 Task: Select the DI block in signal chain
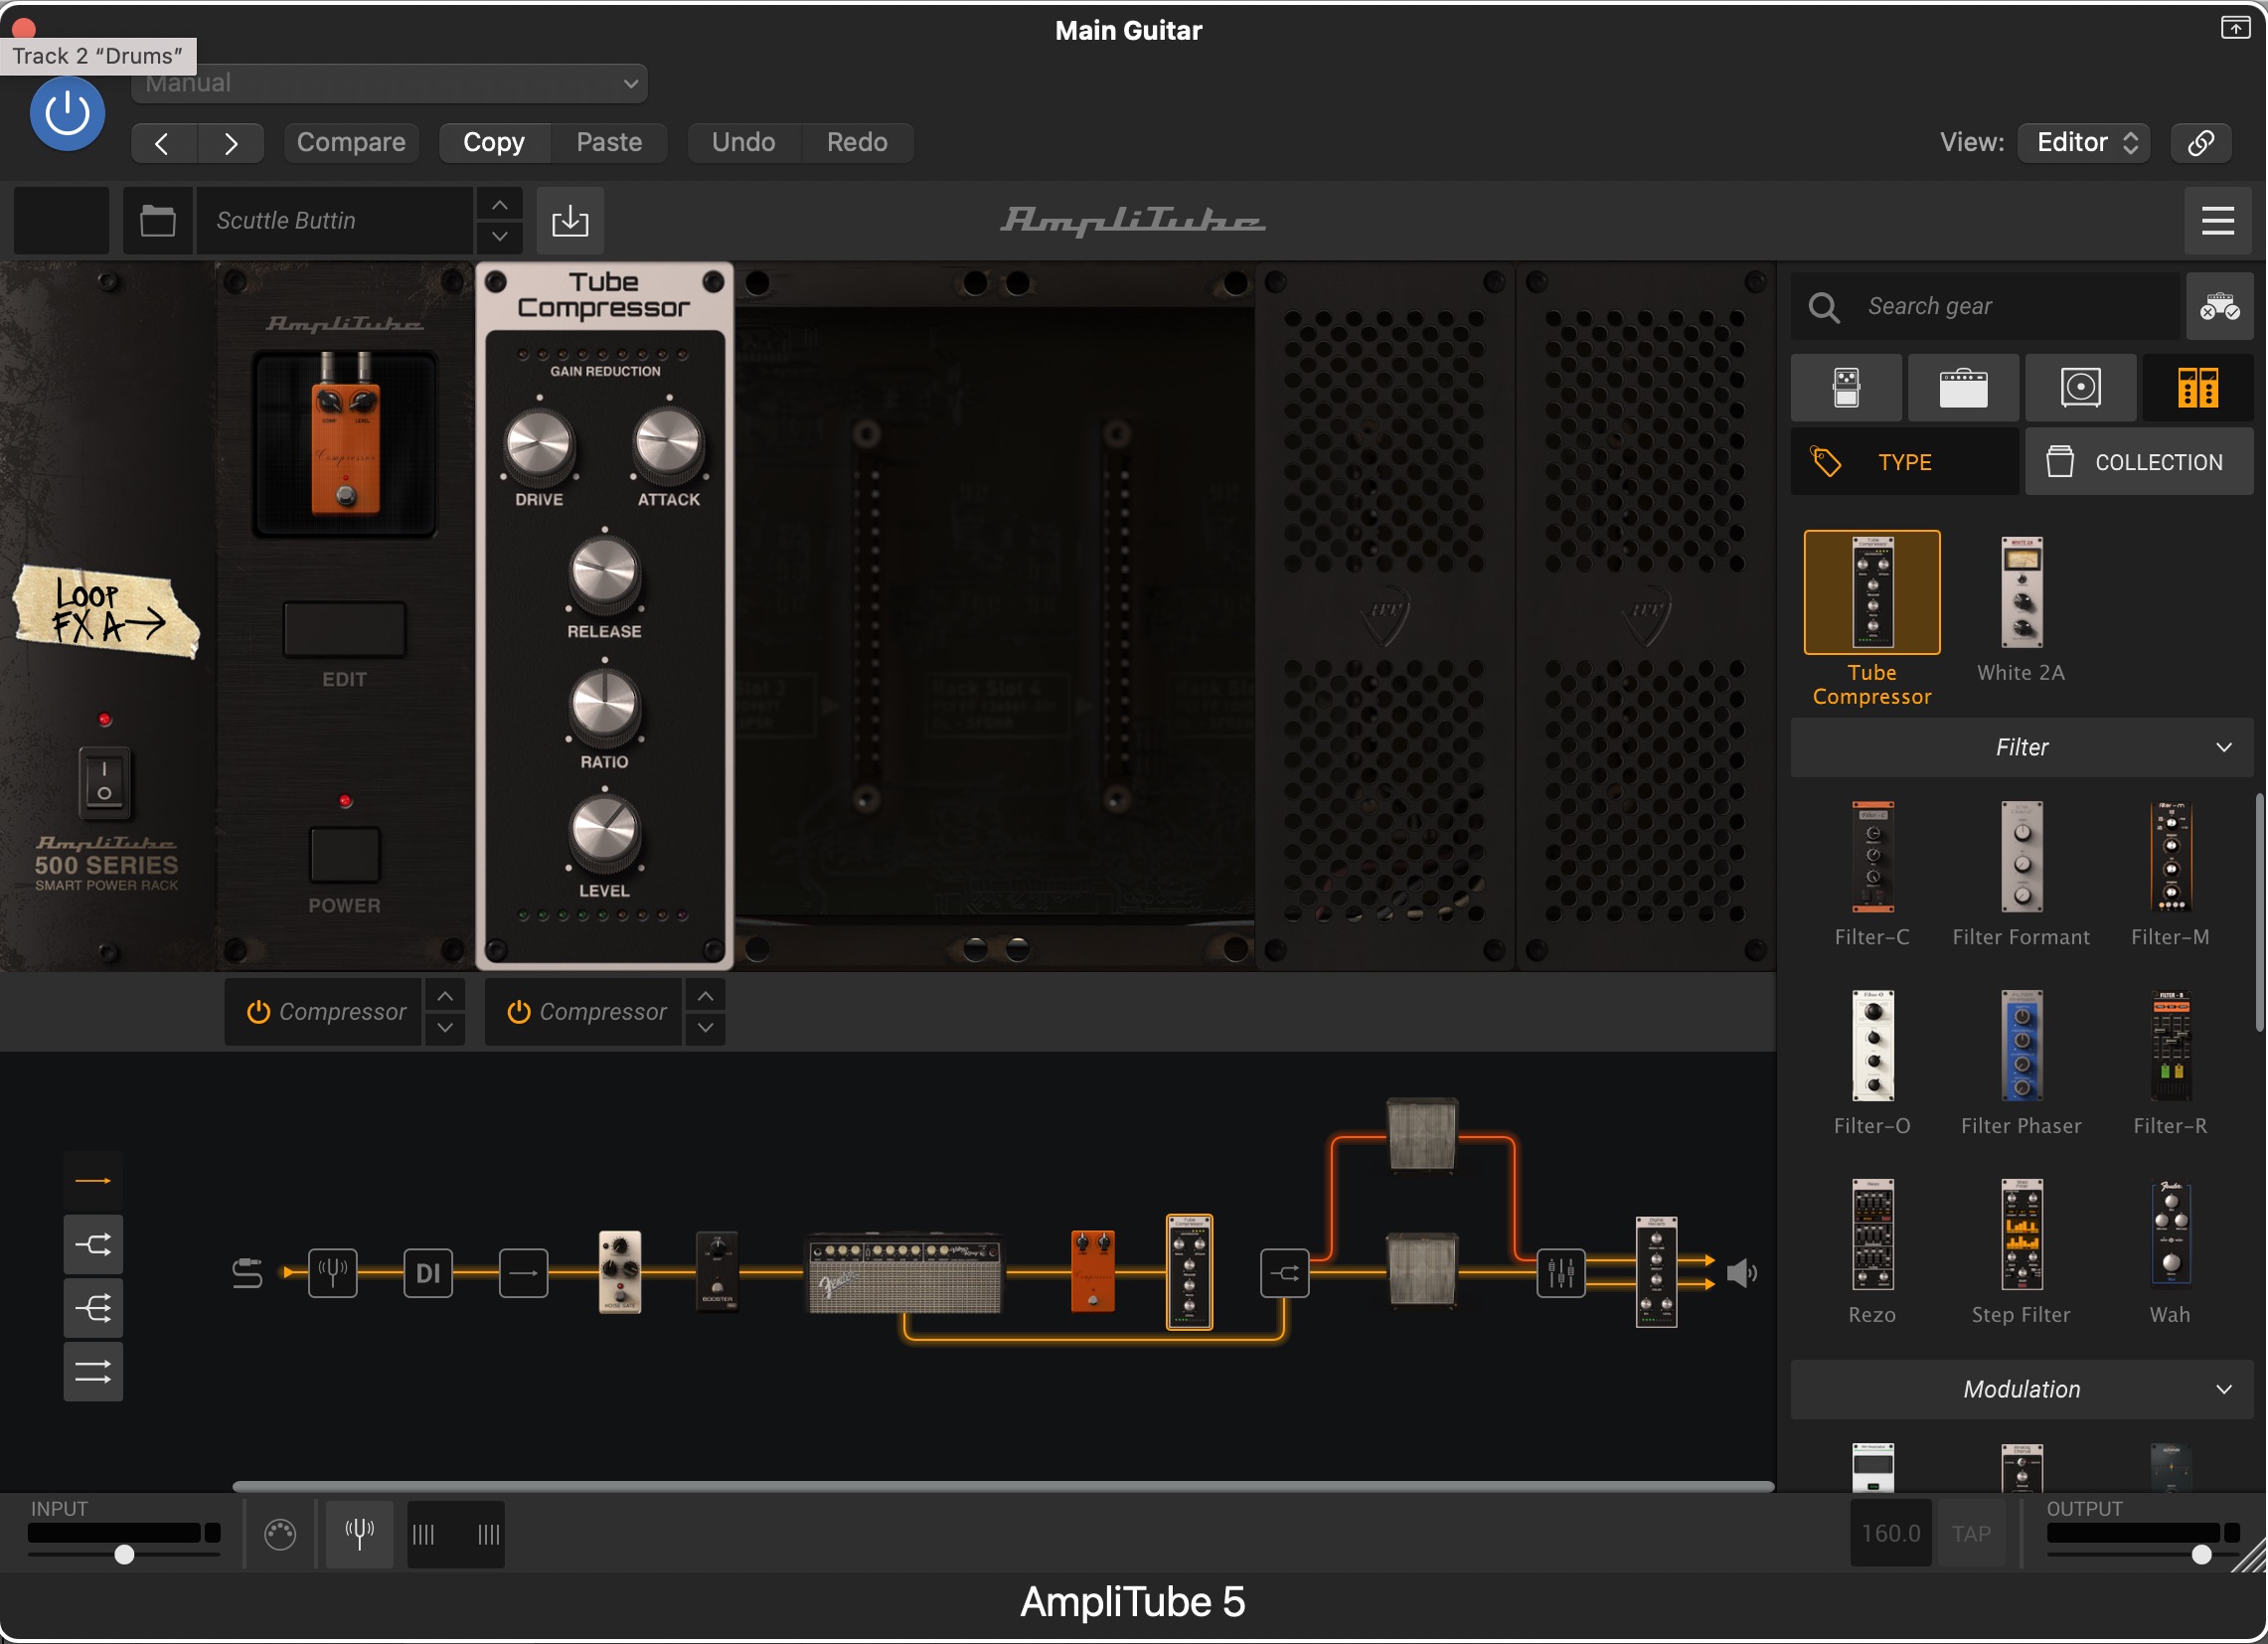pos(428,1273)
